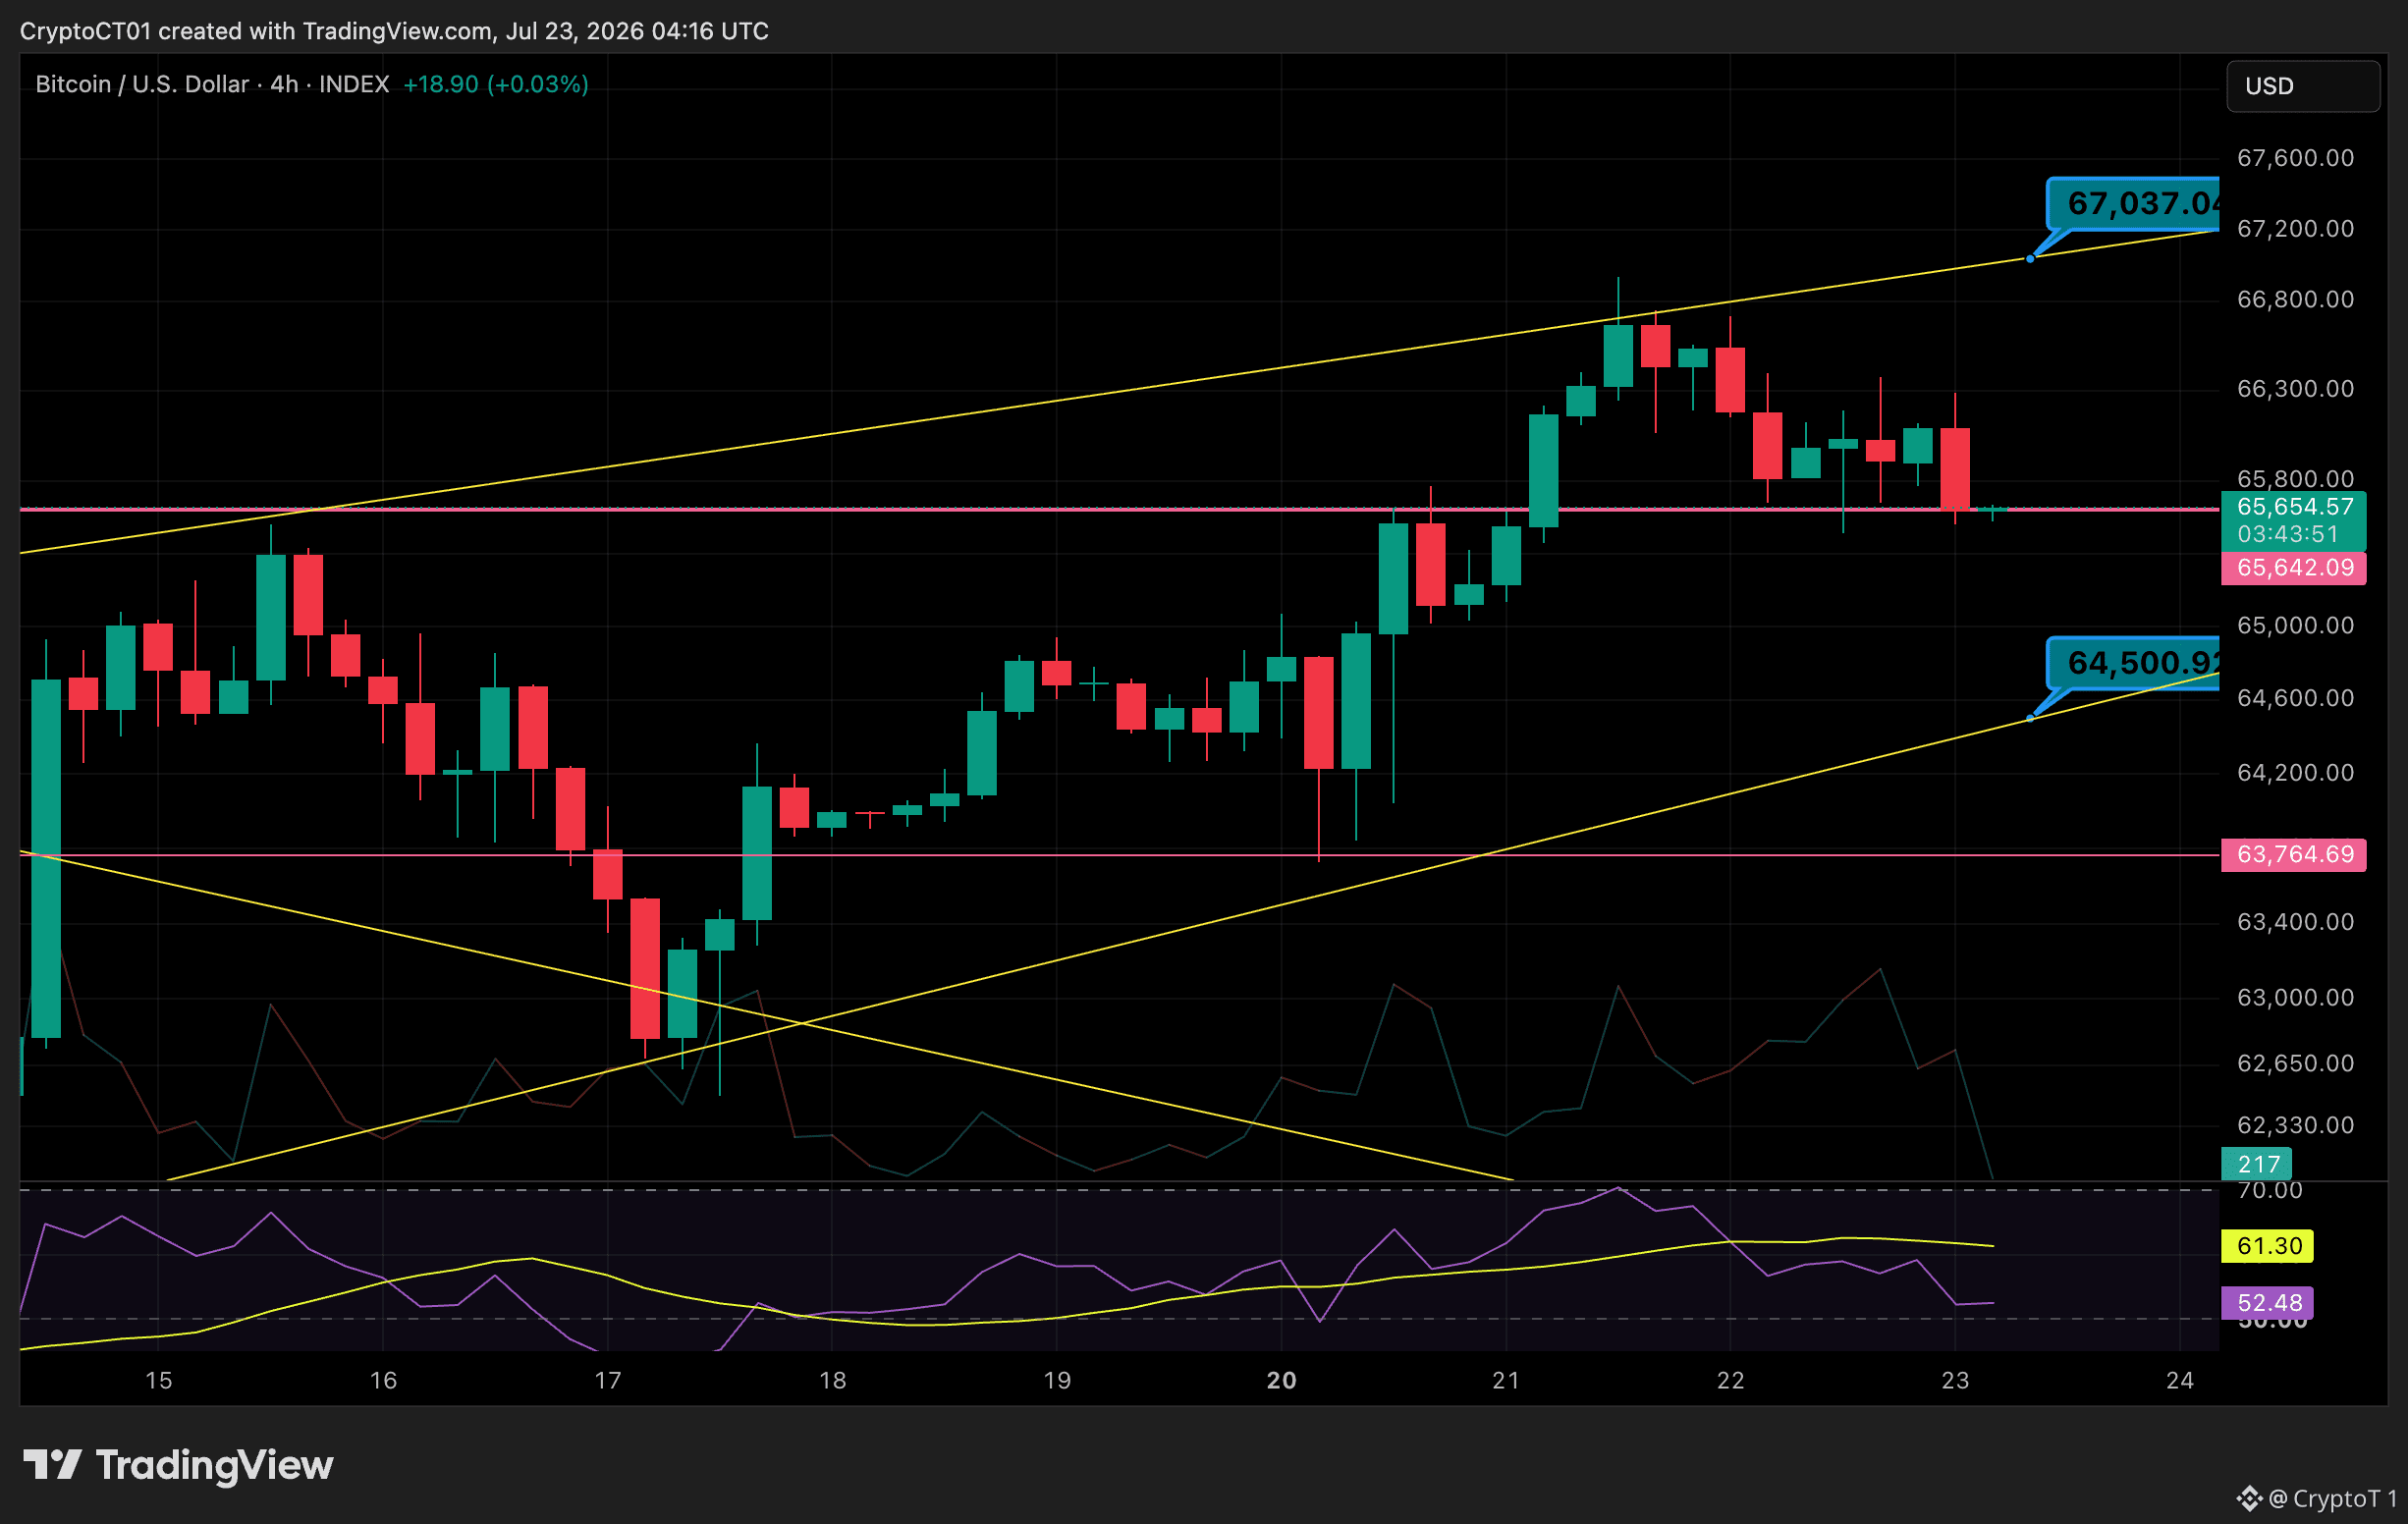This screenshot has width=2408, height=1524.
Task: Click the 64,200.00 price axis label
Action: [x=2295, y=773]
